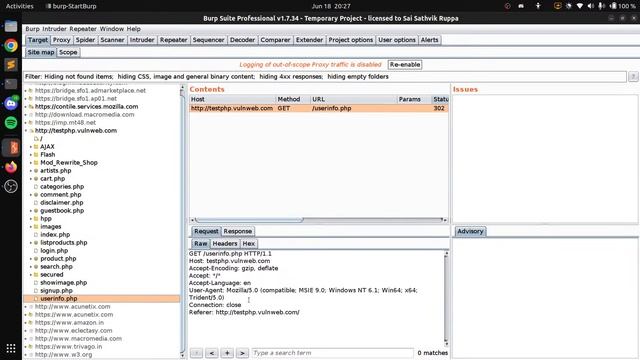Image resolution: width=640 pixels, height=360 pixels.
Task: Select the /userinfo.php row in Contents
Action: tap(319, 108)
